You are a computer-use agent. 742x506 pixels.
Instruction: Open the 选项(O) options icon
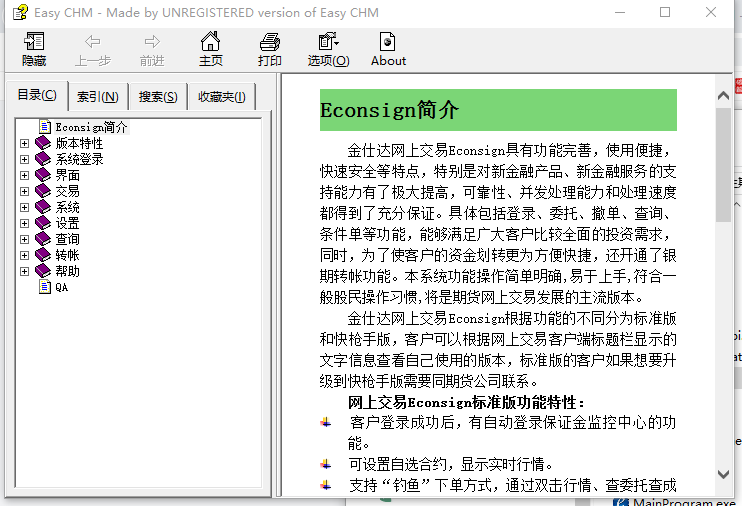(x=328, y=41)
